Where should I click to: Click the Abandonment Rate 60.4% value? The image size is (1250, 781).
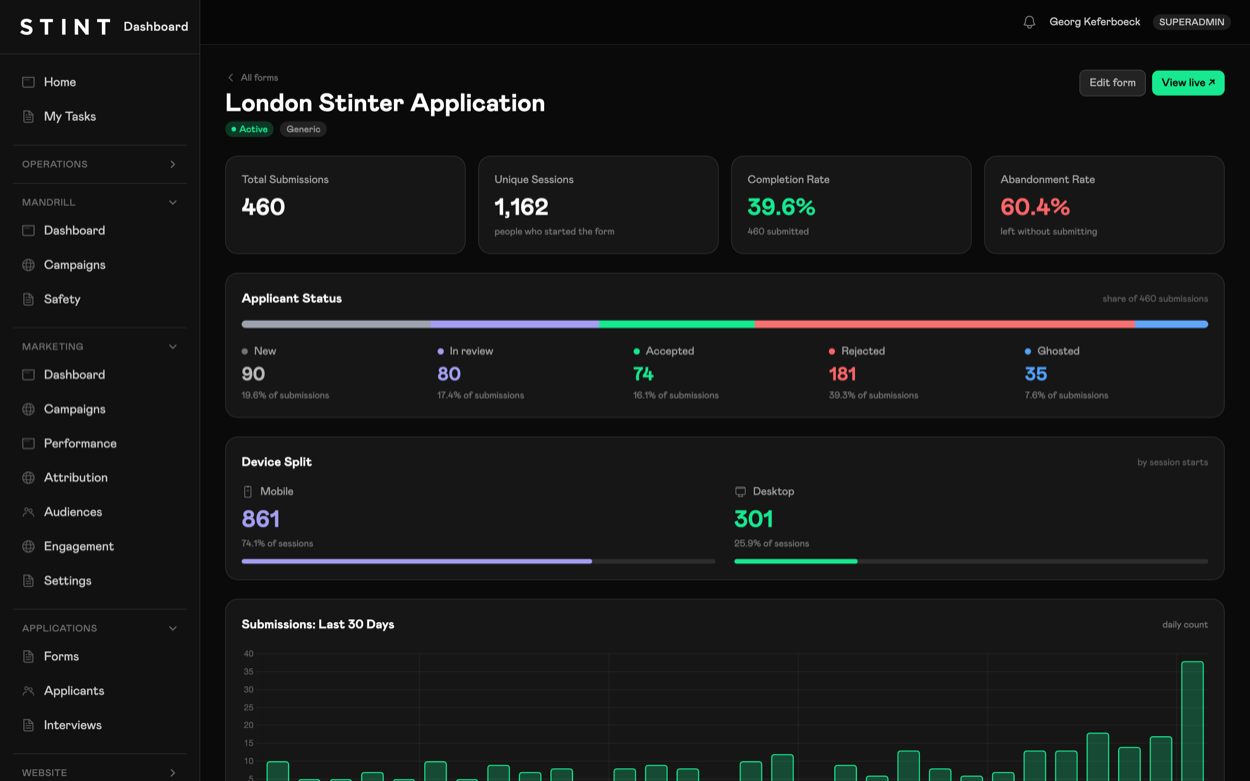coord(1035,207)
